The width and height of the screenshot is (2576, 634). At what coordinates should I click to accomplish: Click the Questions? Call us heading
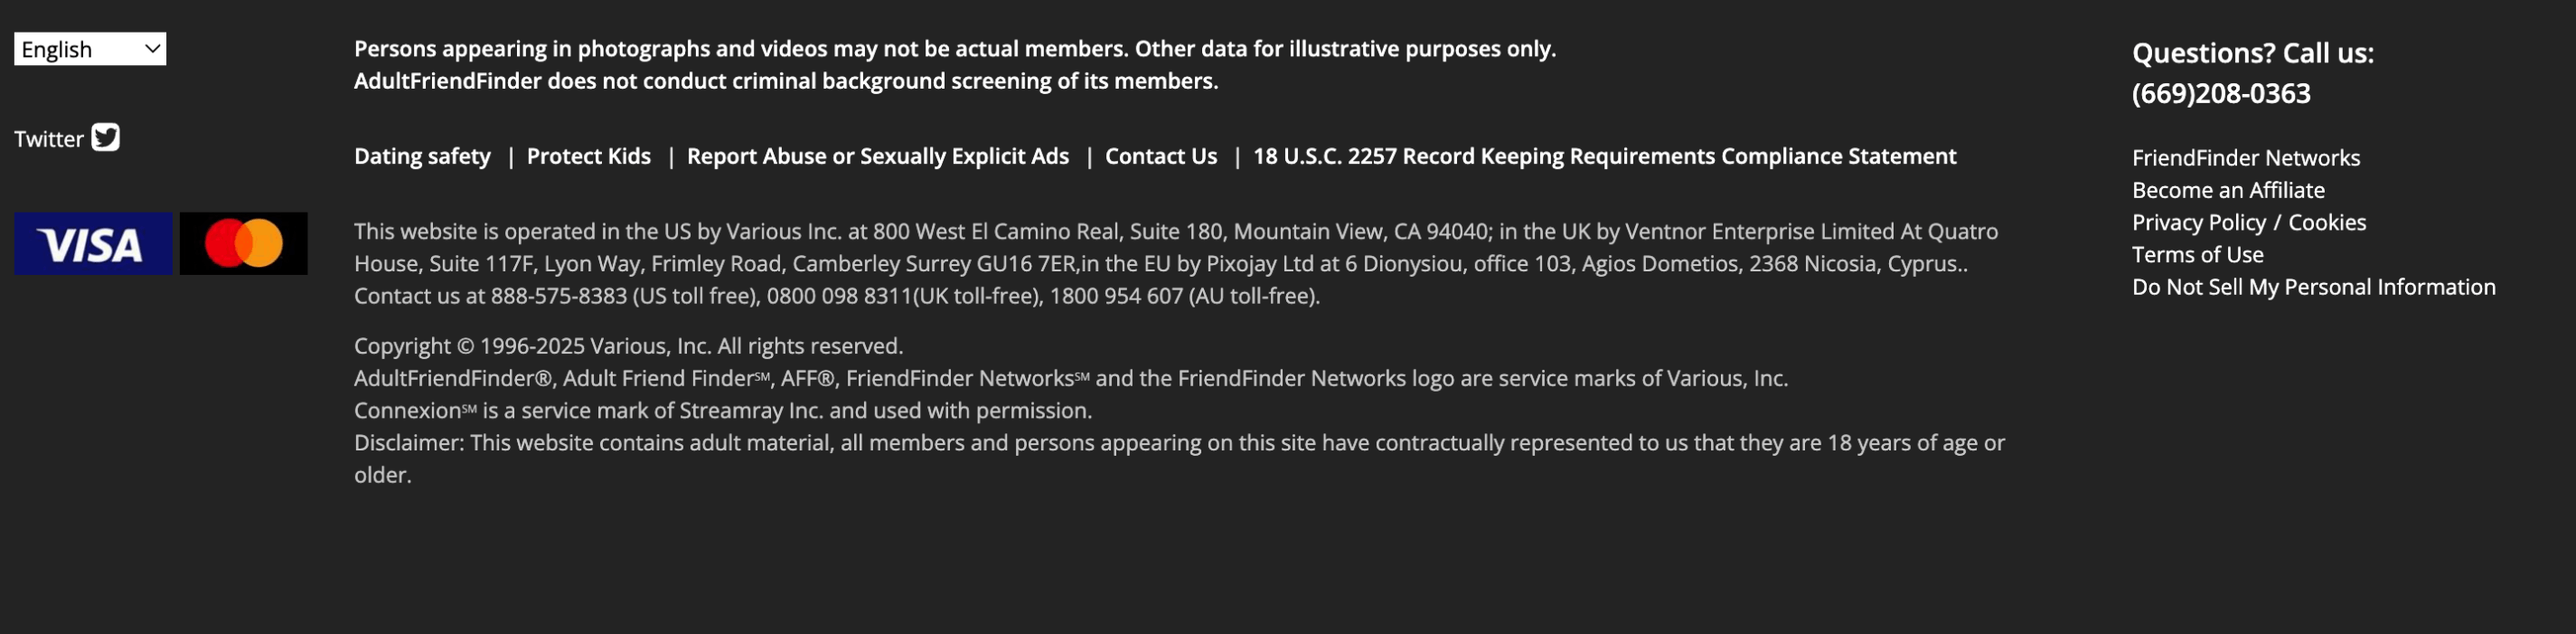(x=2252, y=53)
